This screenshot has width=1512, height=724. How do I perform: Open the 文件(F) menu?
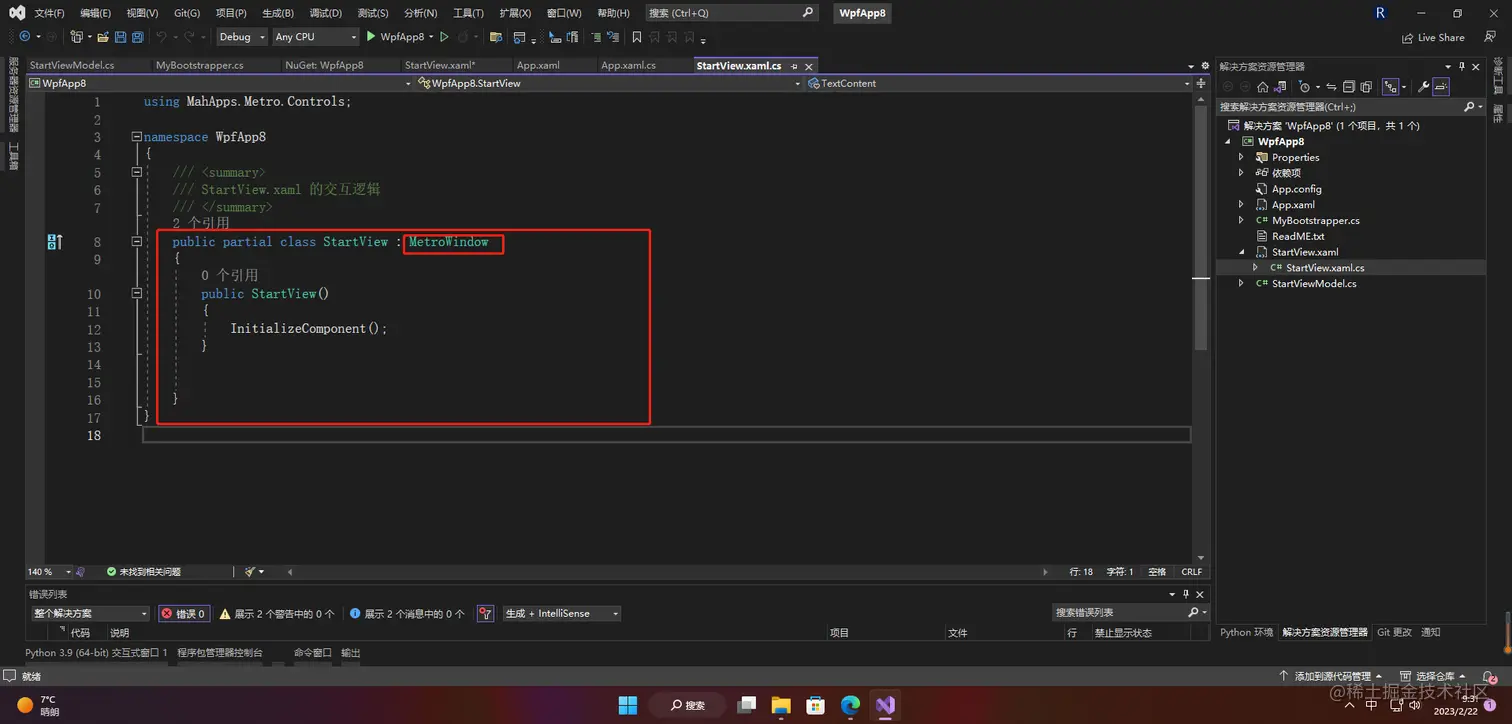[x=49, y=13]
